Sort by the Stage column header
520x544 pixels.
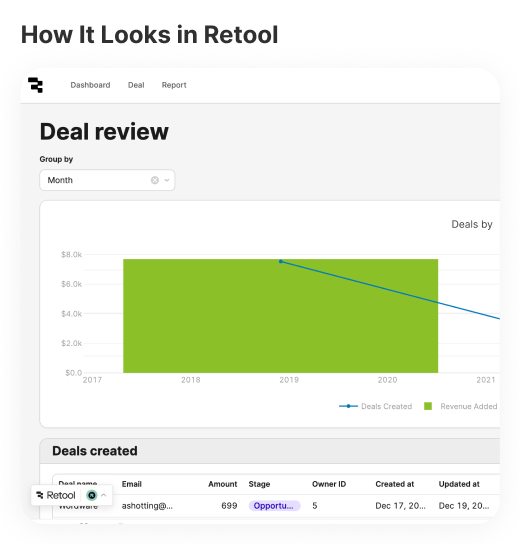259,484
